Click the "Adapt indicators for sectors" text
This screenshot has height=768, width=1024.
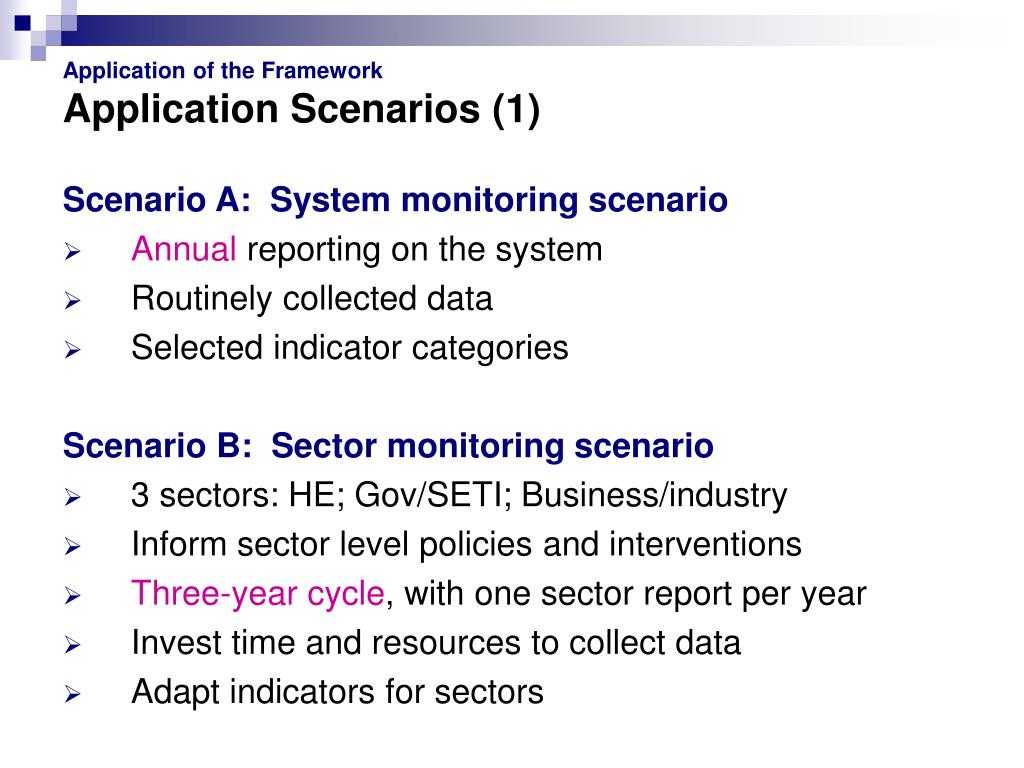[337, 692]
